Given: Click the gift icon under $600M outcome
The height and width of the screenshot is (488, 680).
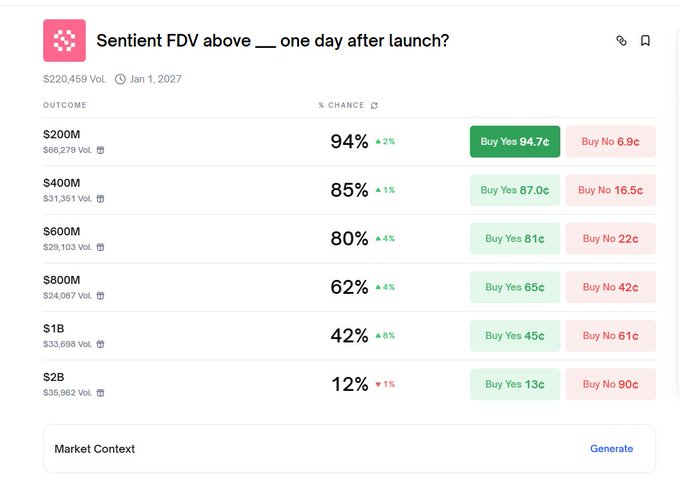Looking at the screenshot, I should (x=100, y=247).
